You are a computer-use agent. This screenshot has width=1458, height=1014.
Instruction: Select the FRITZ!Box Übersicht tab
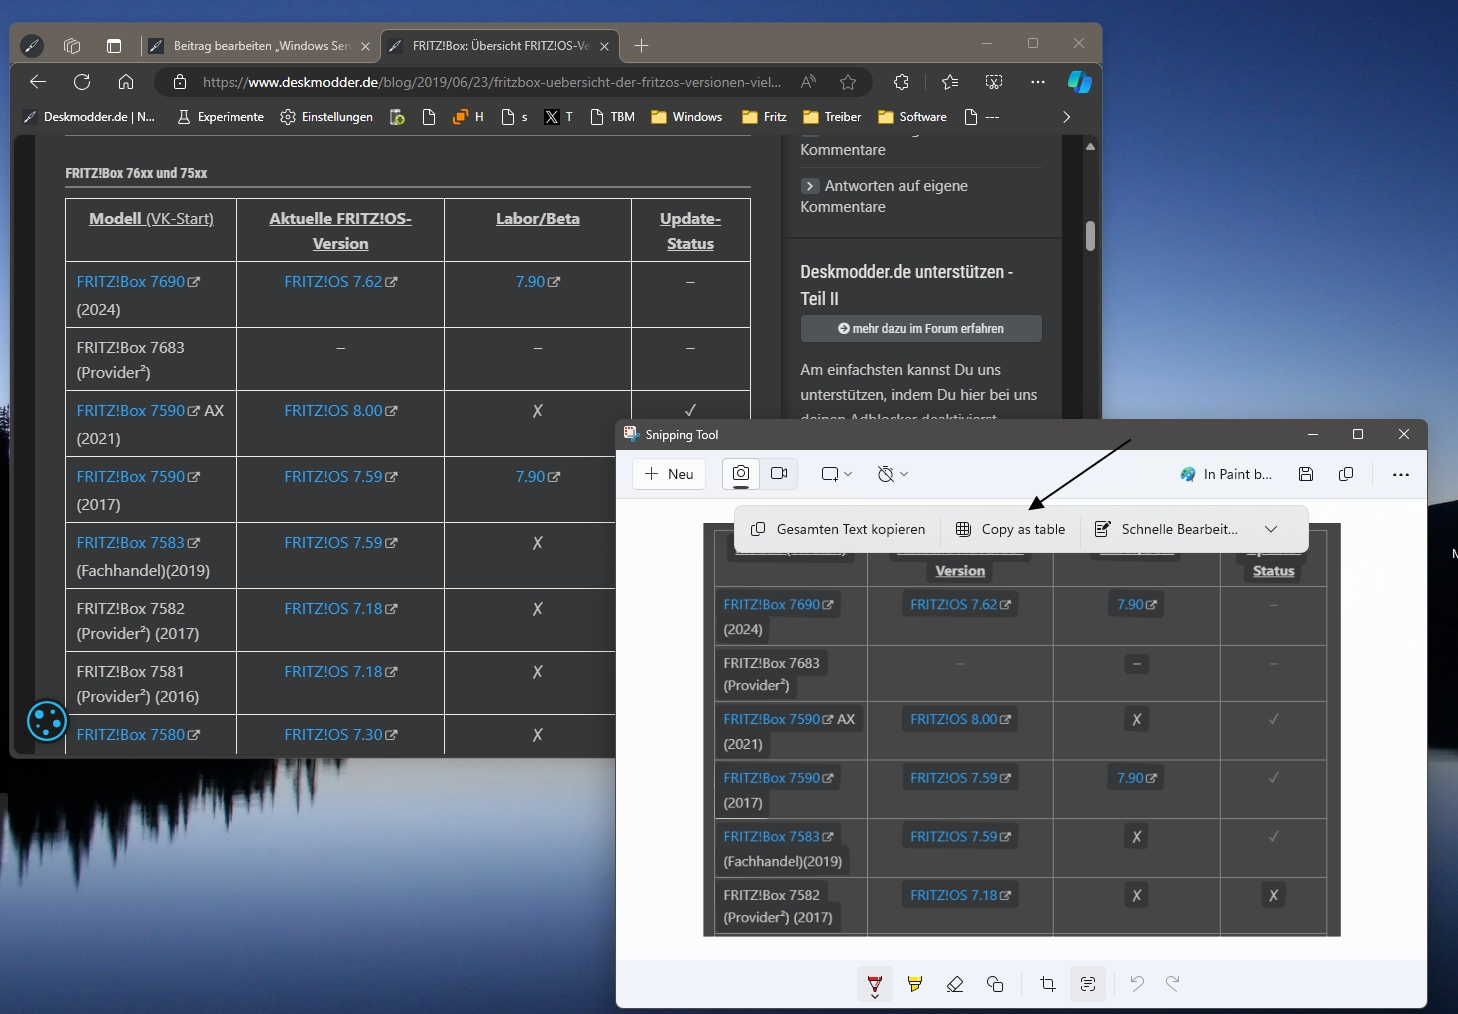pos(499,46)
